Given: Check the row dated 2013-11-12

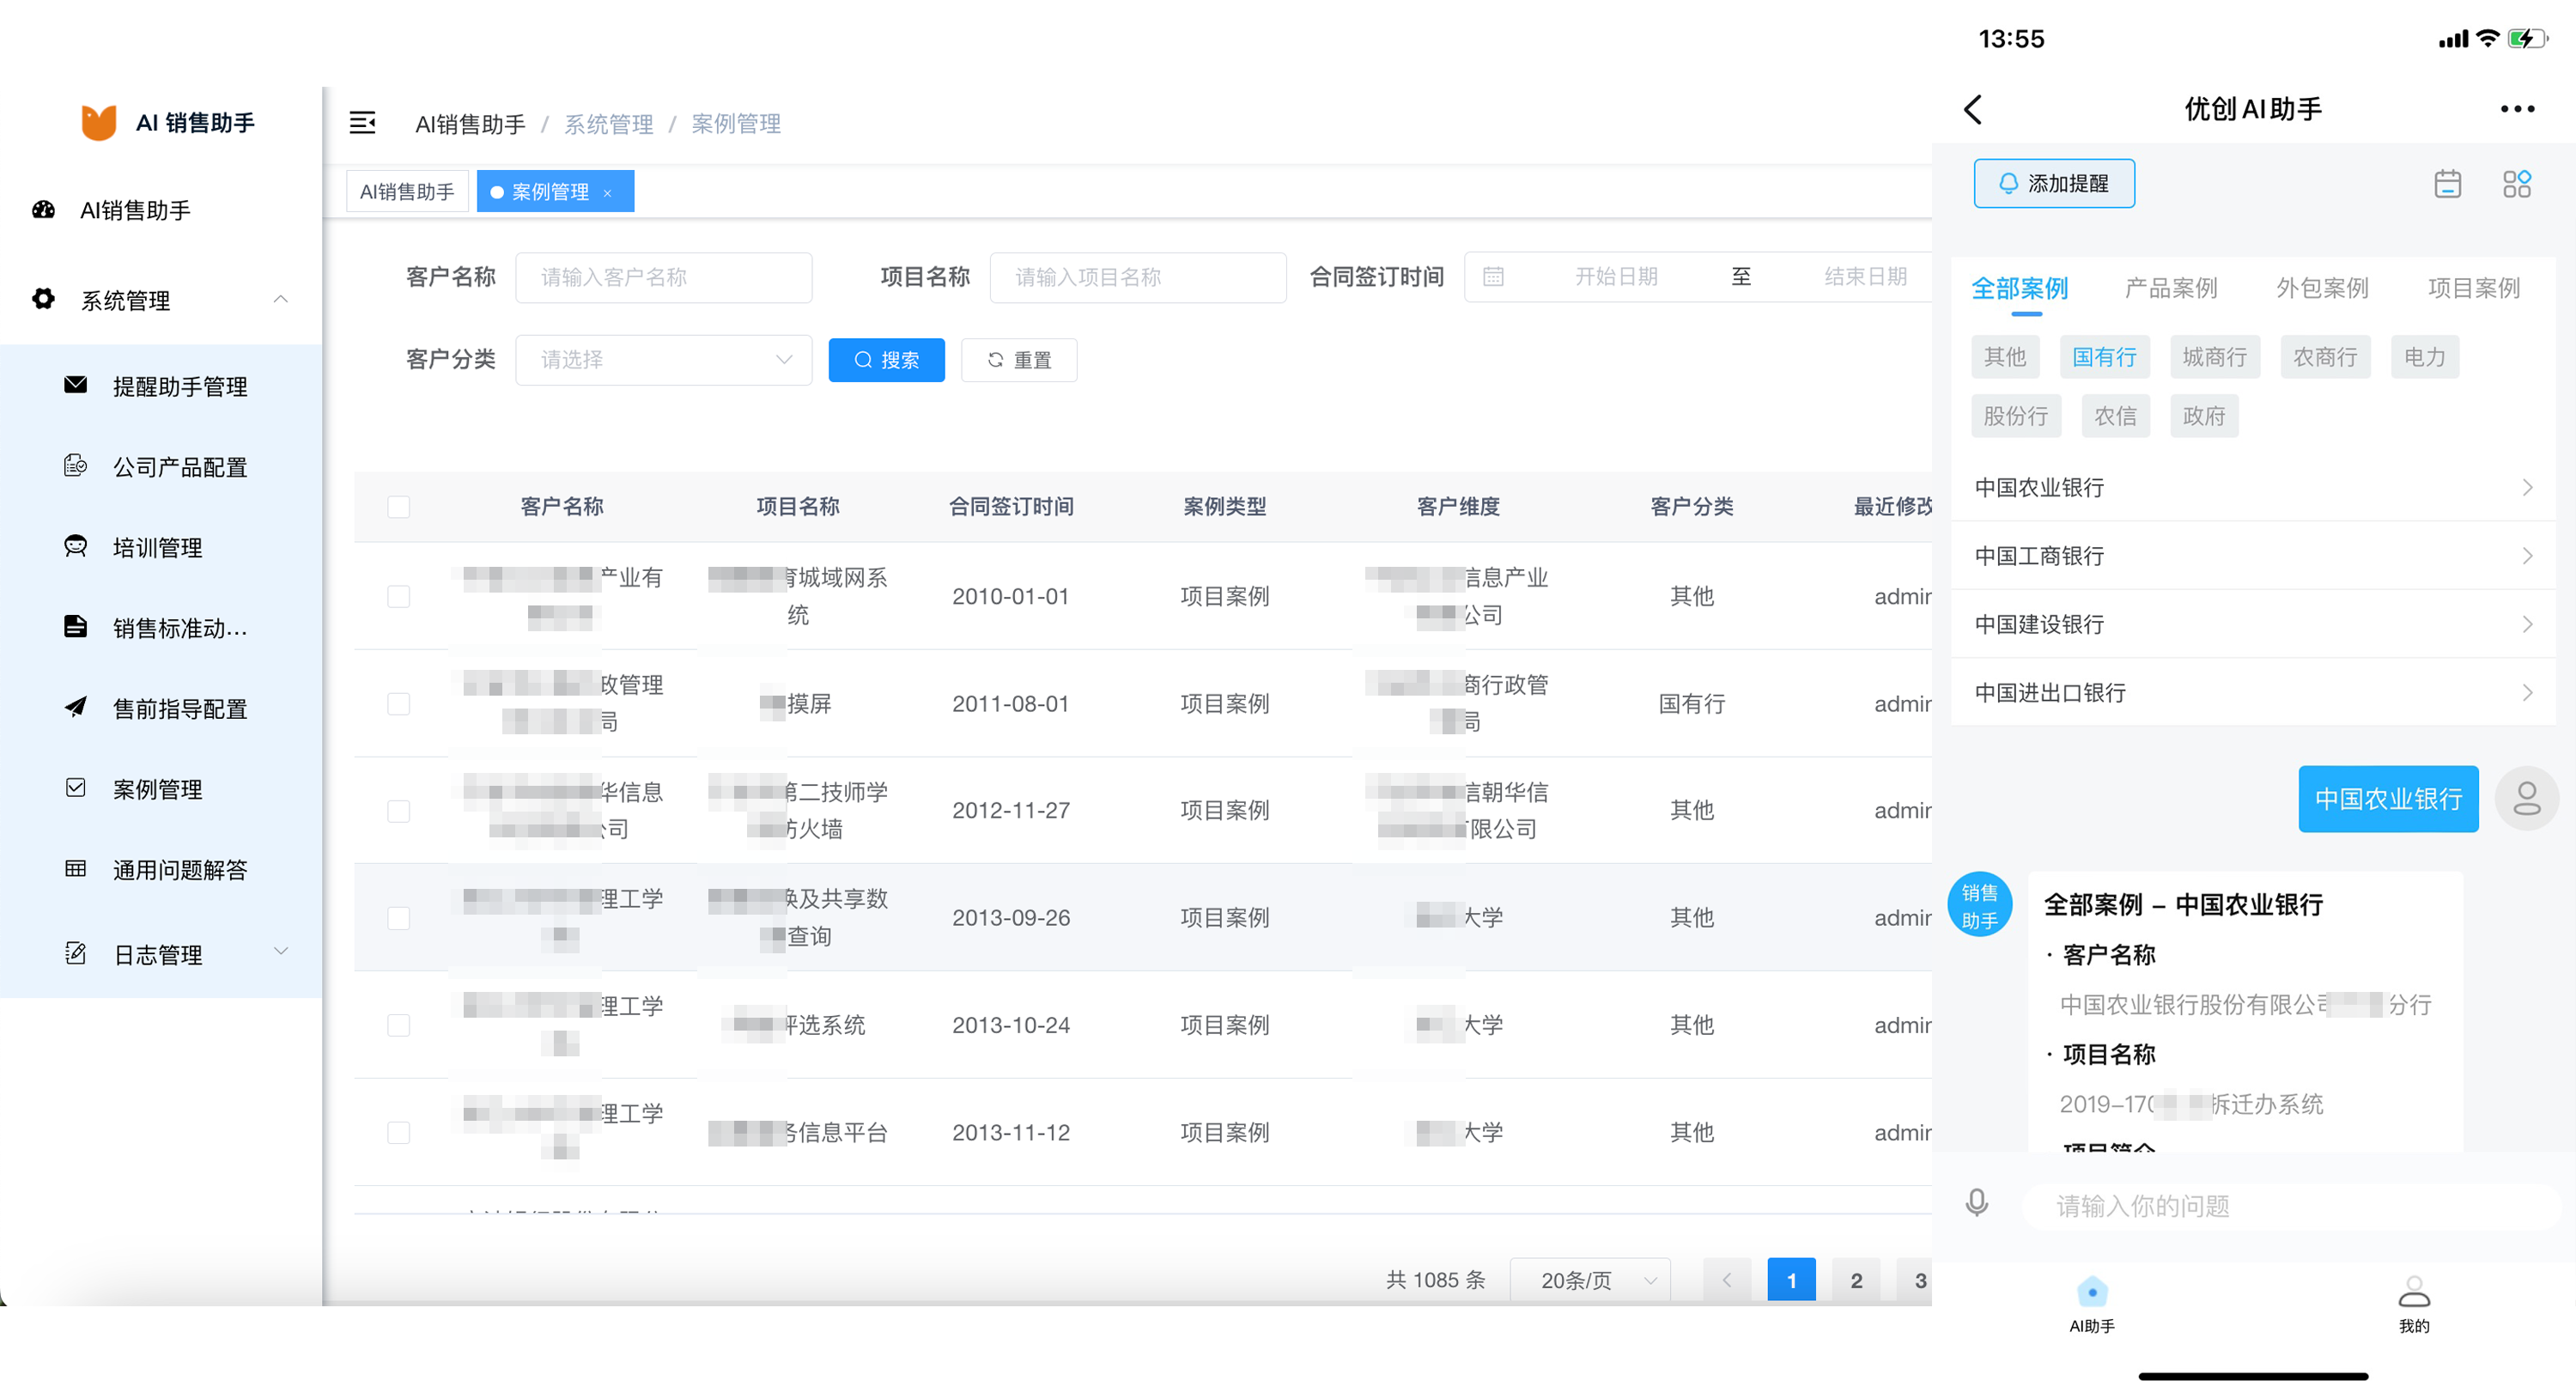Looking at the screenshot, I should pos(399,1133).
